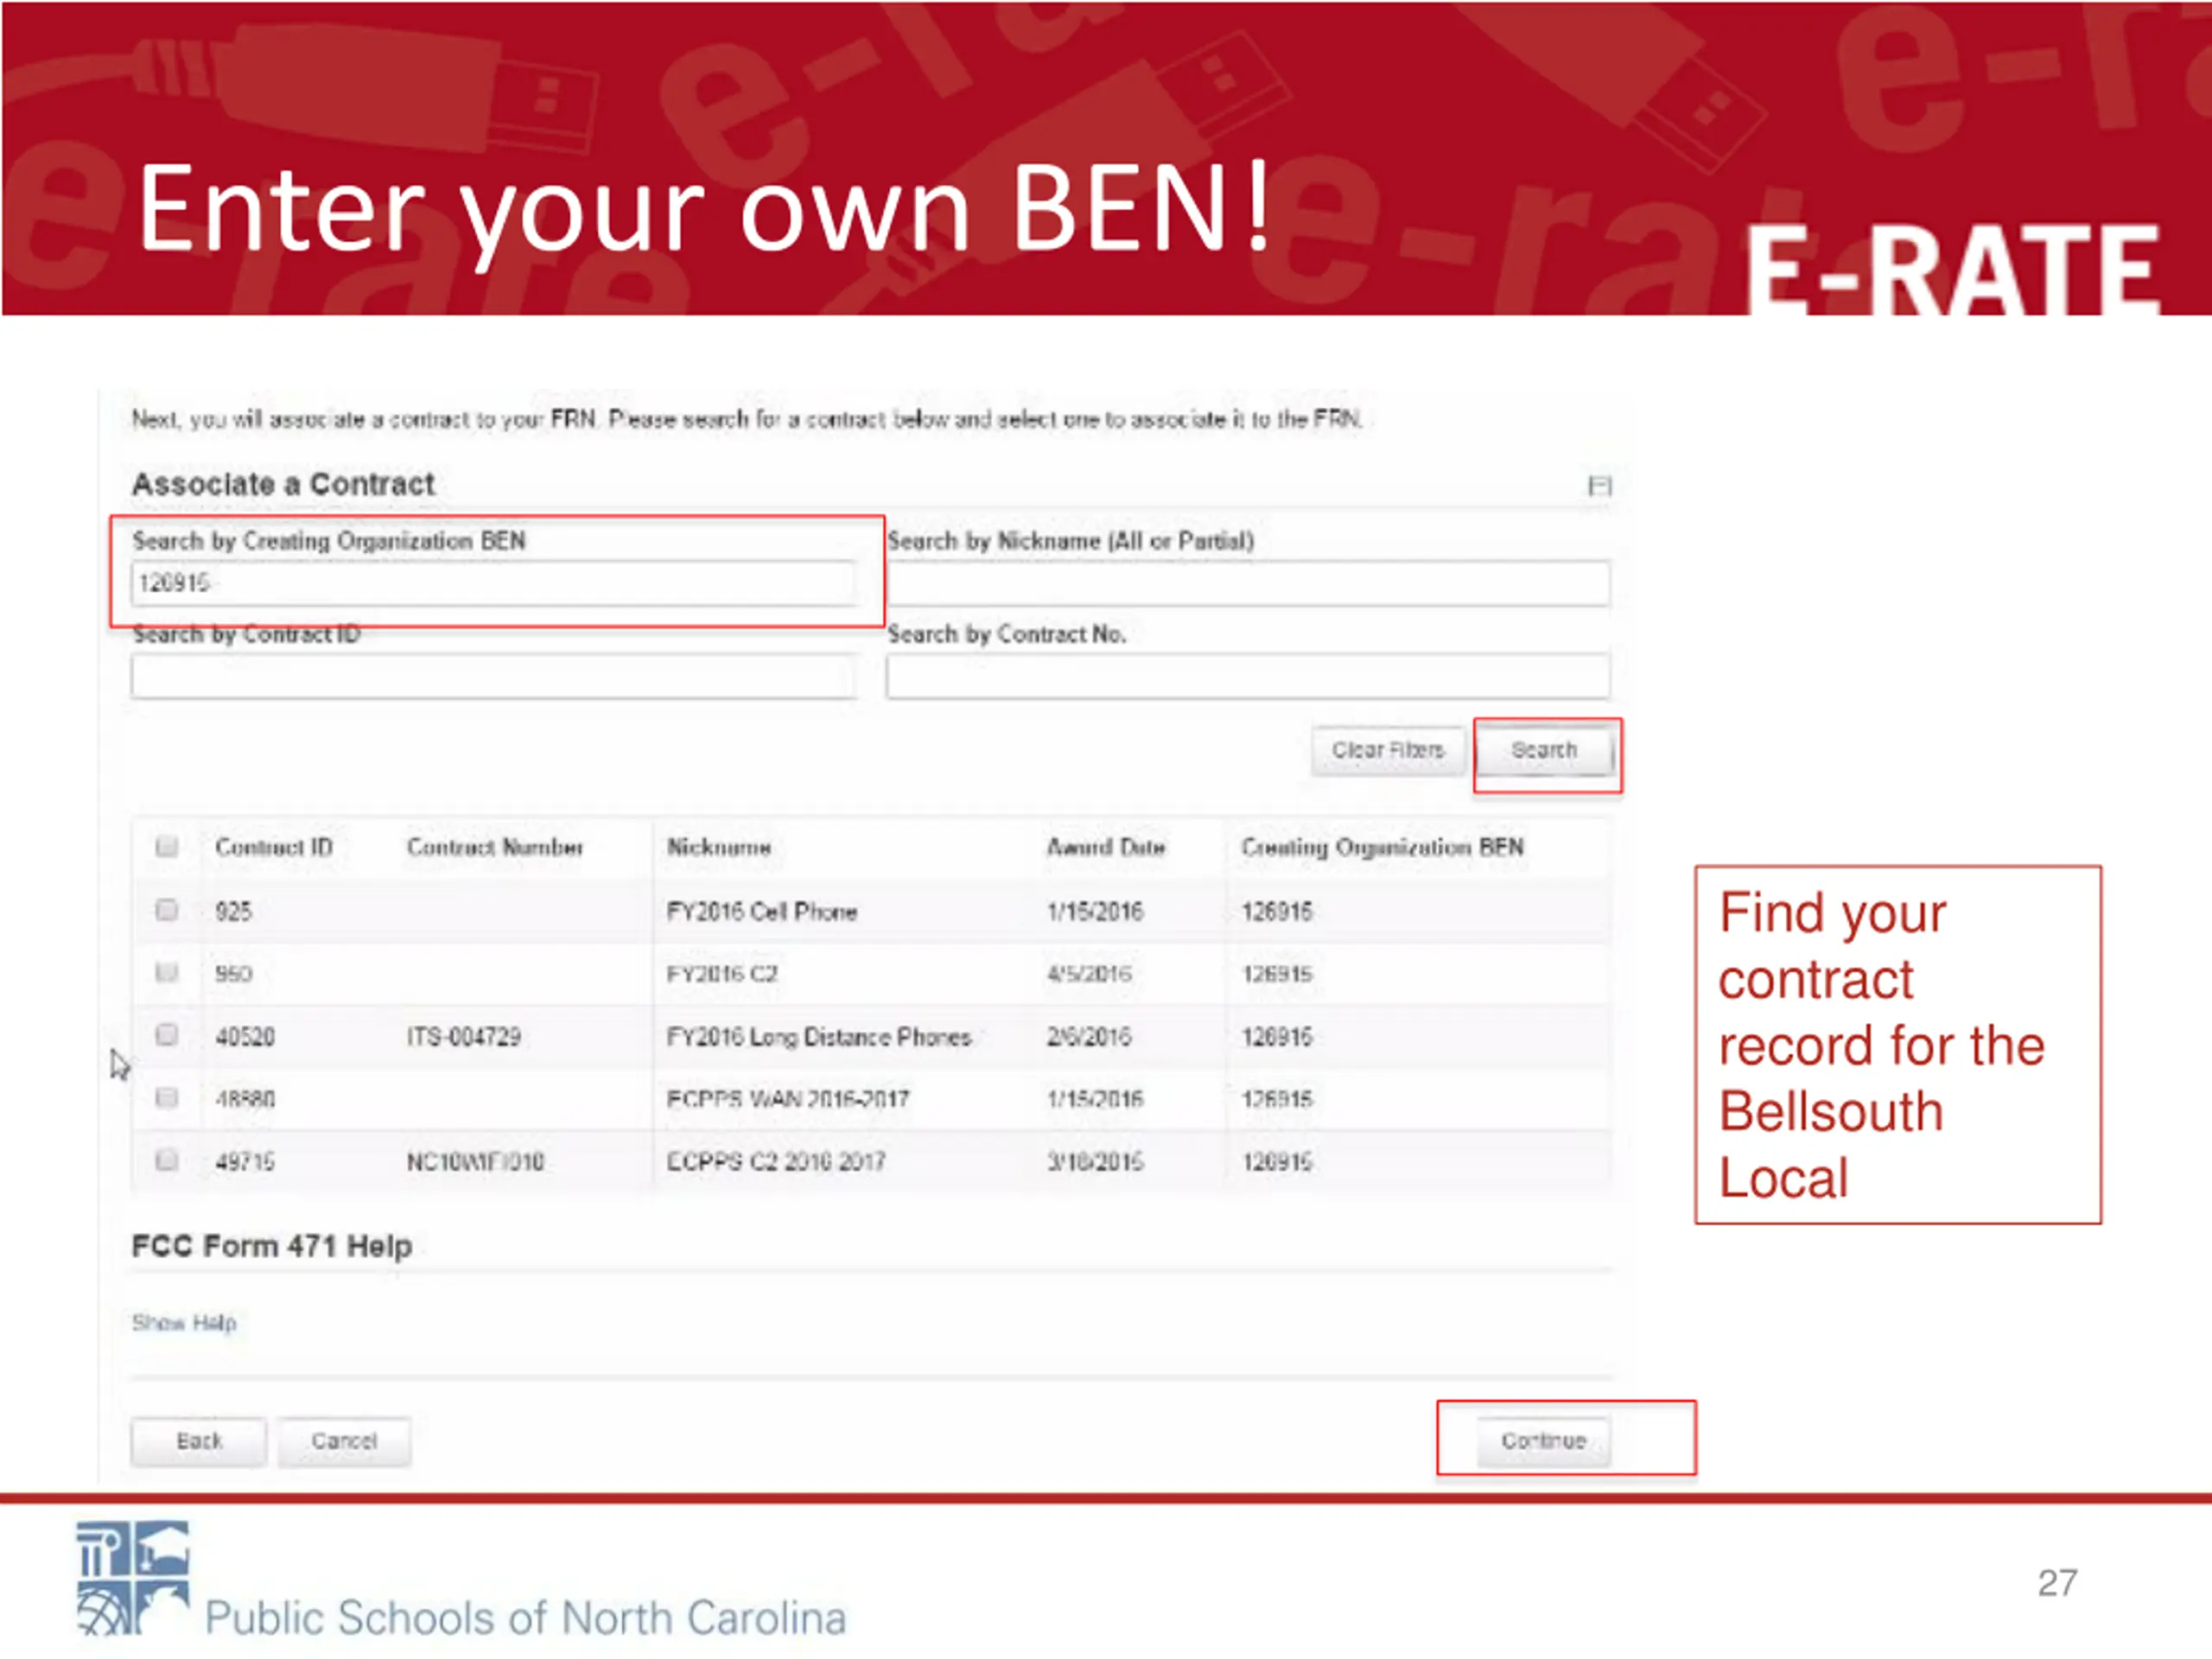Sort by the Contract Number column header
This screenshot has width=2212, height=1659.
pos(494,848)
